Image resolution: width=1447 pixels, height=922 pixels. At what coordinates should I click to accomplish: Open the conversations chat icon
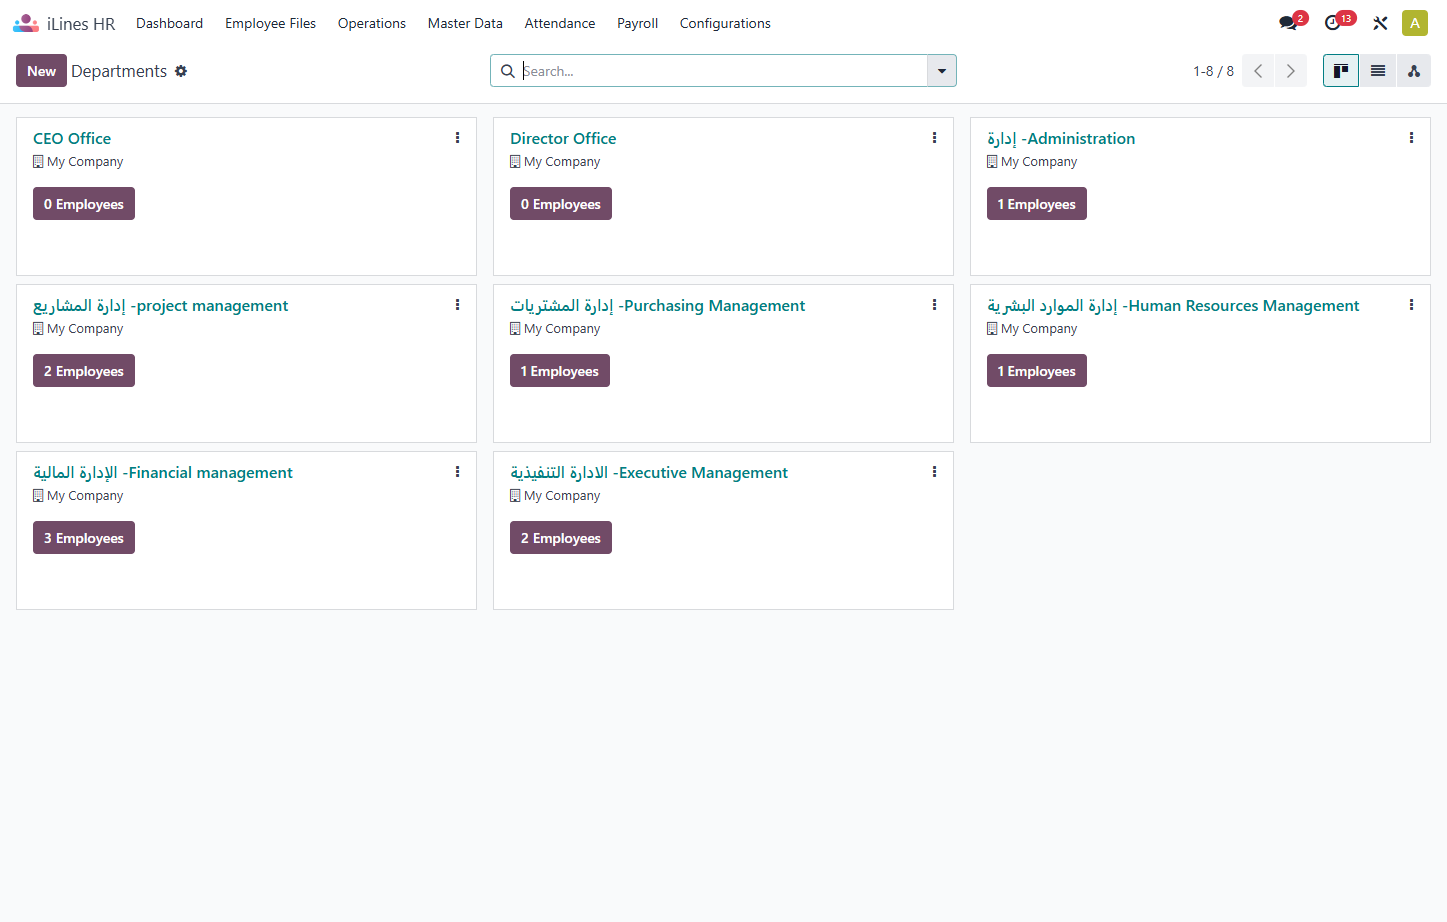tap(1288, 23)
